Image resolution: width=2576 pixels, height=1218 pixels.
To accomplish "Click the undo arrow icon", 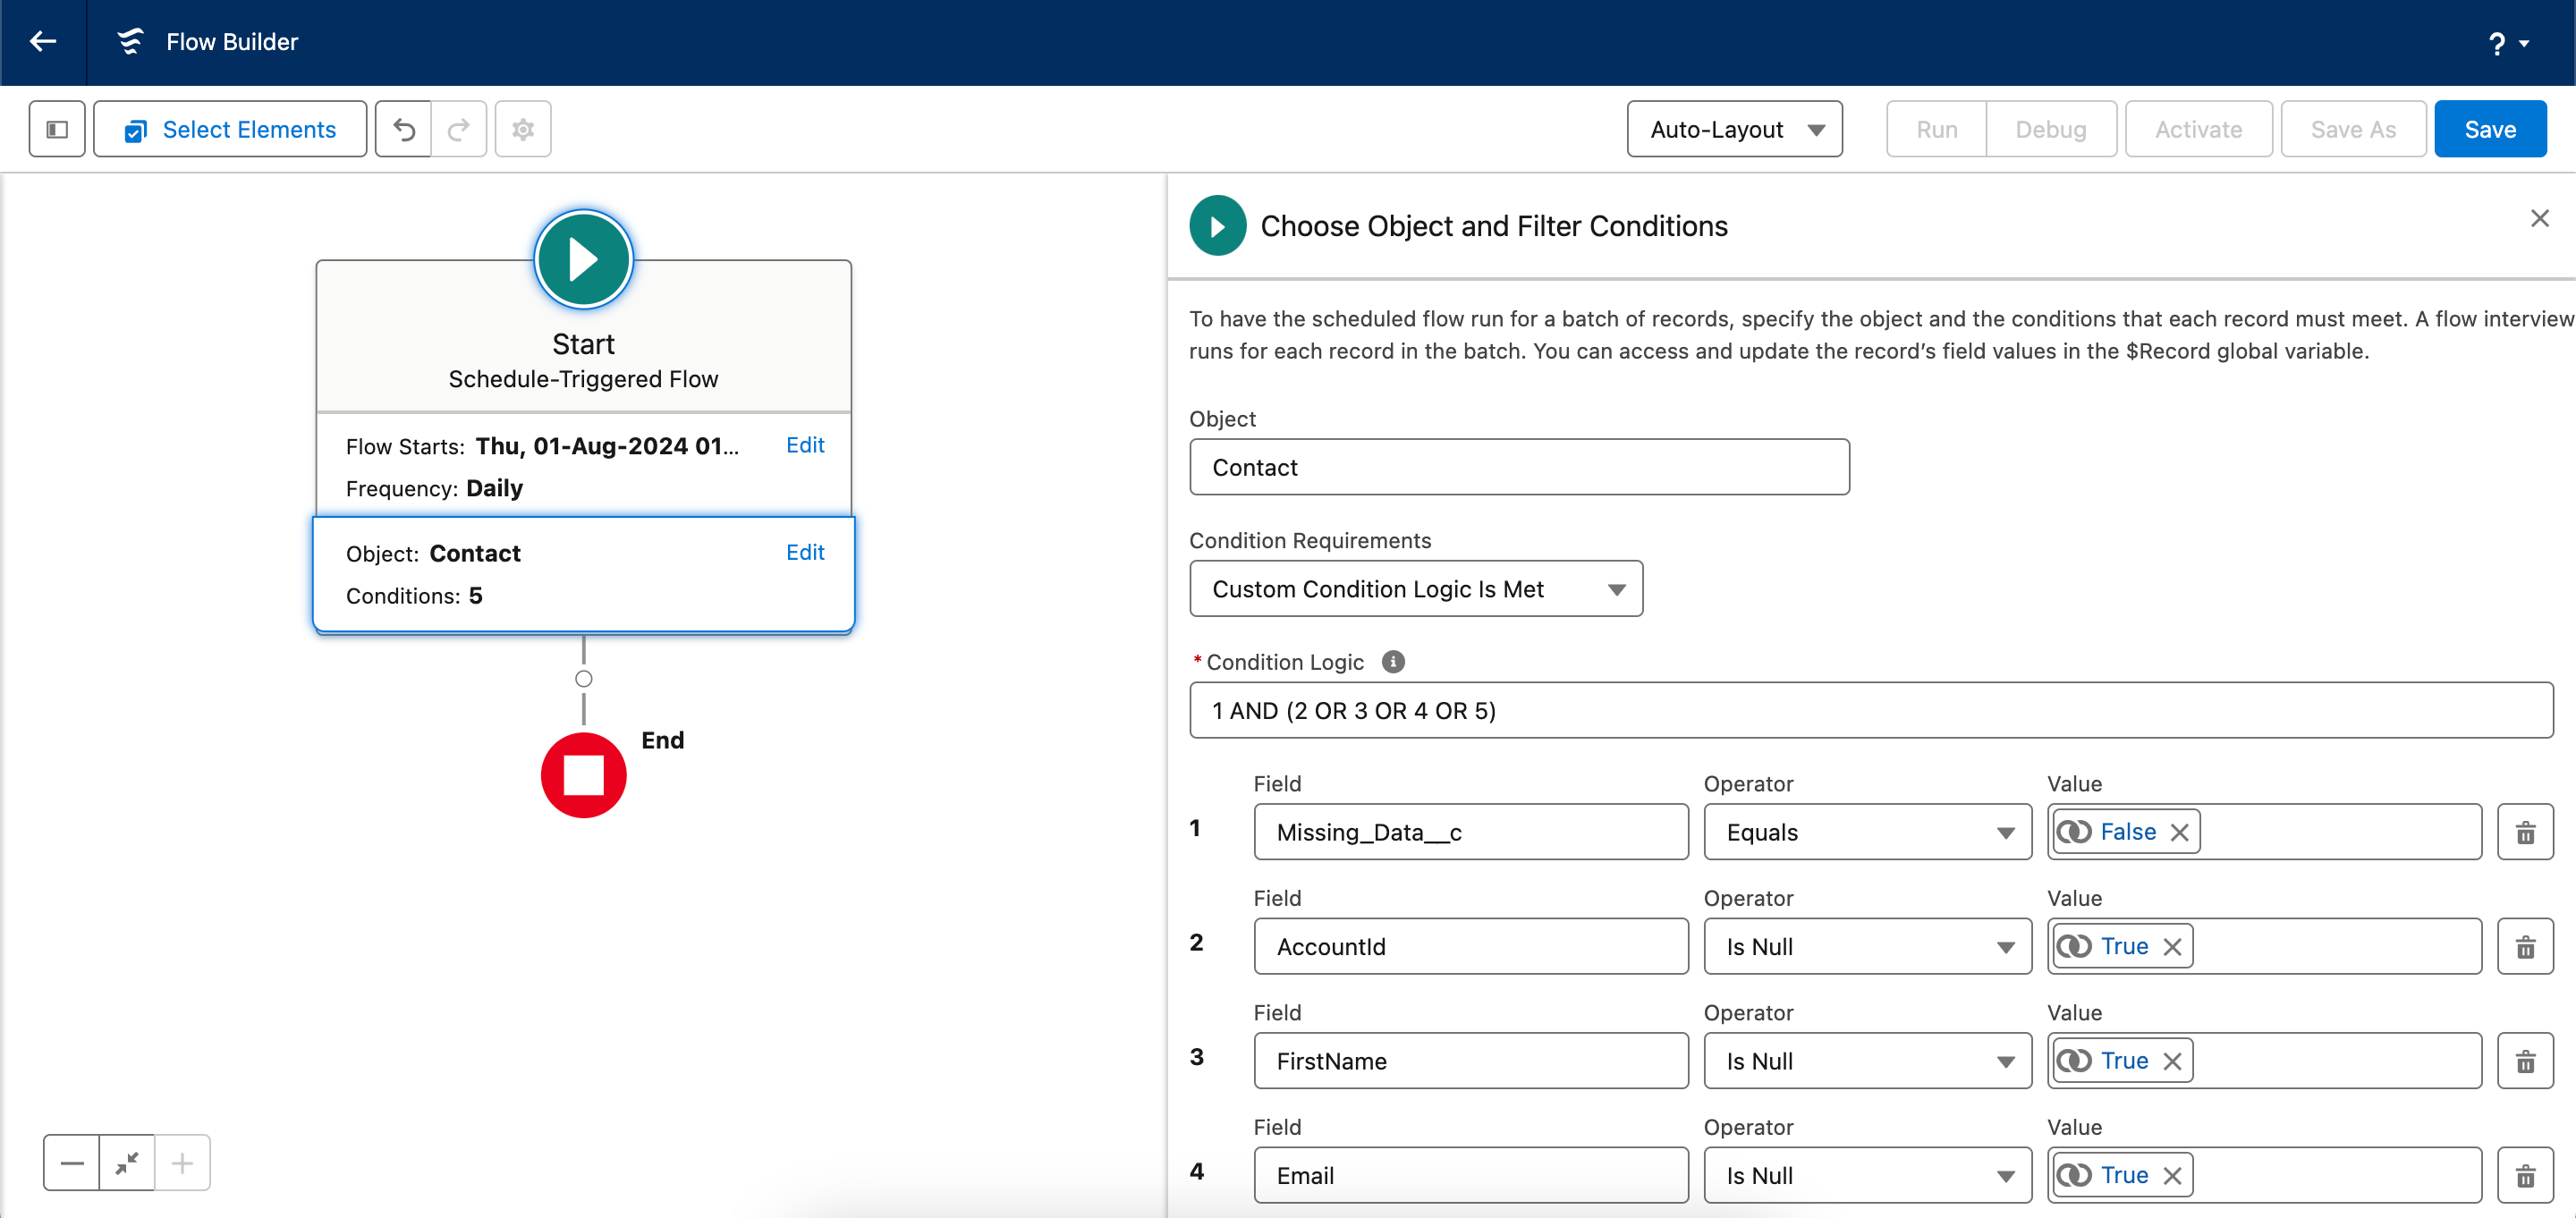I will [404, 129].
